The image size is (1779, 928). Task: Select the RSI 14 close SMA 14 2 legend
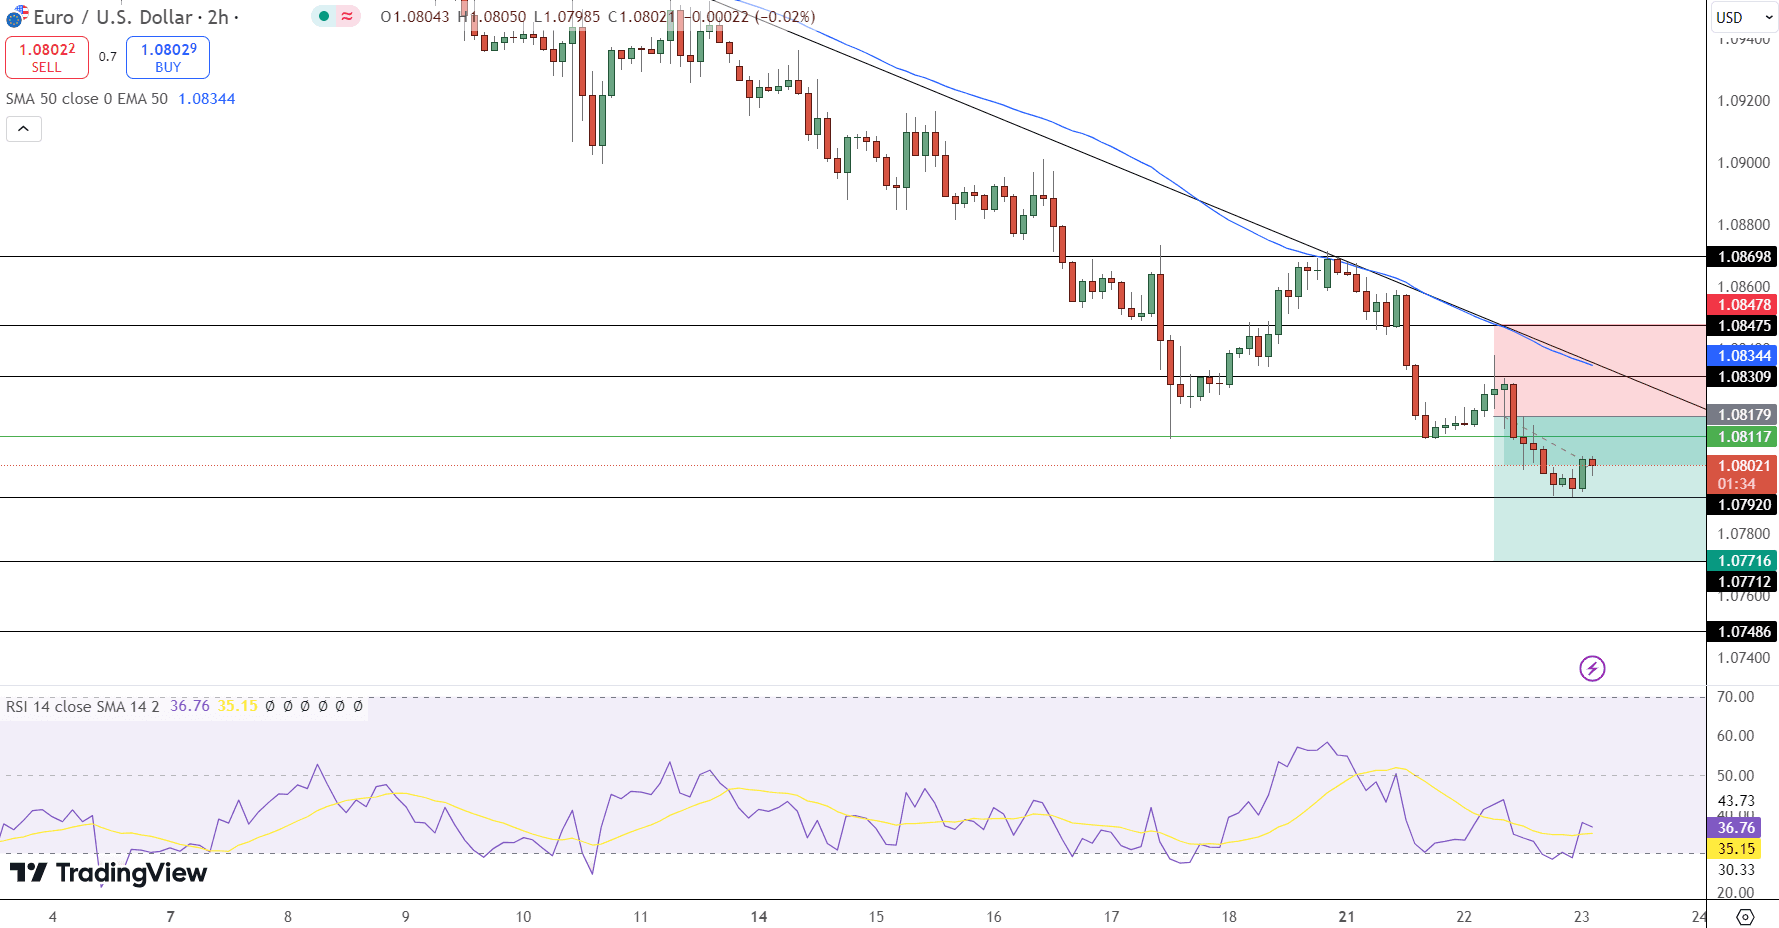point(83,706)
